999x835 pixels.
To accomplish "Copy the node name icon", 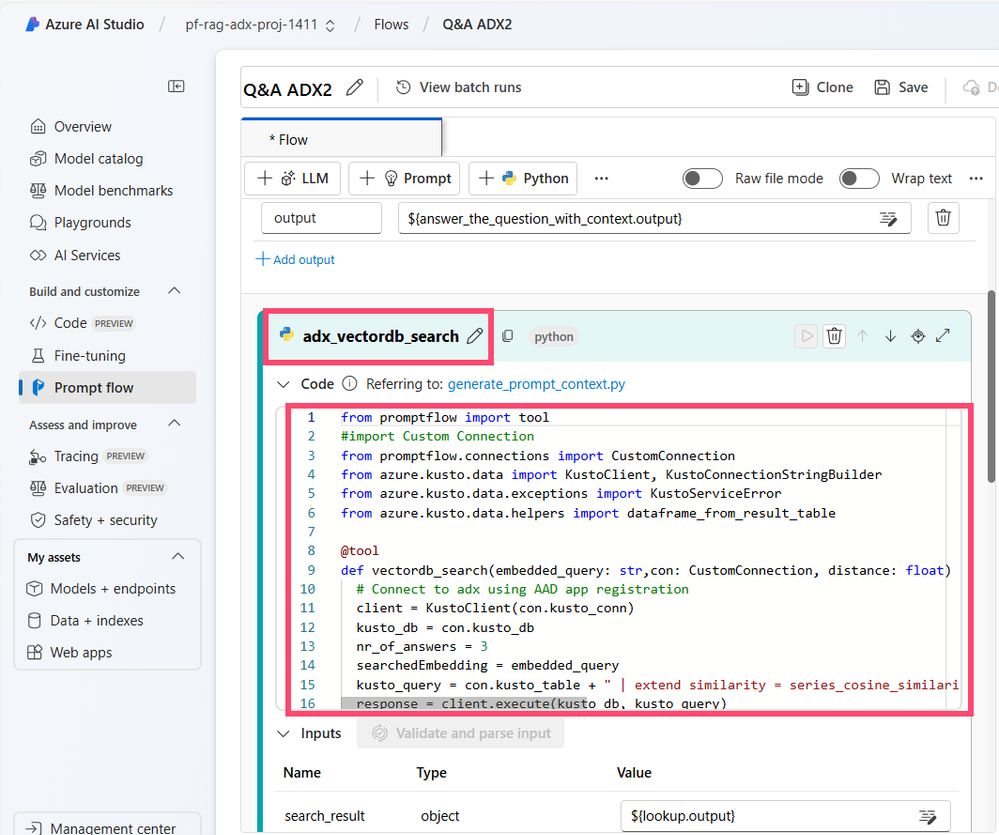I will [x=507, y=336].
